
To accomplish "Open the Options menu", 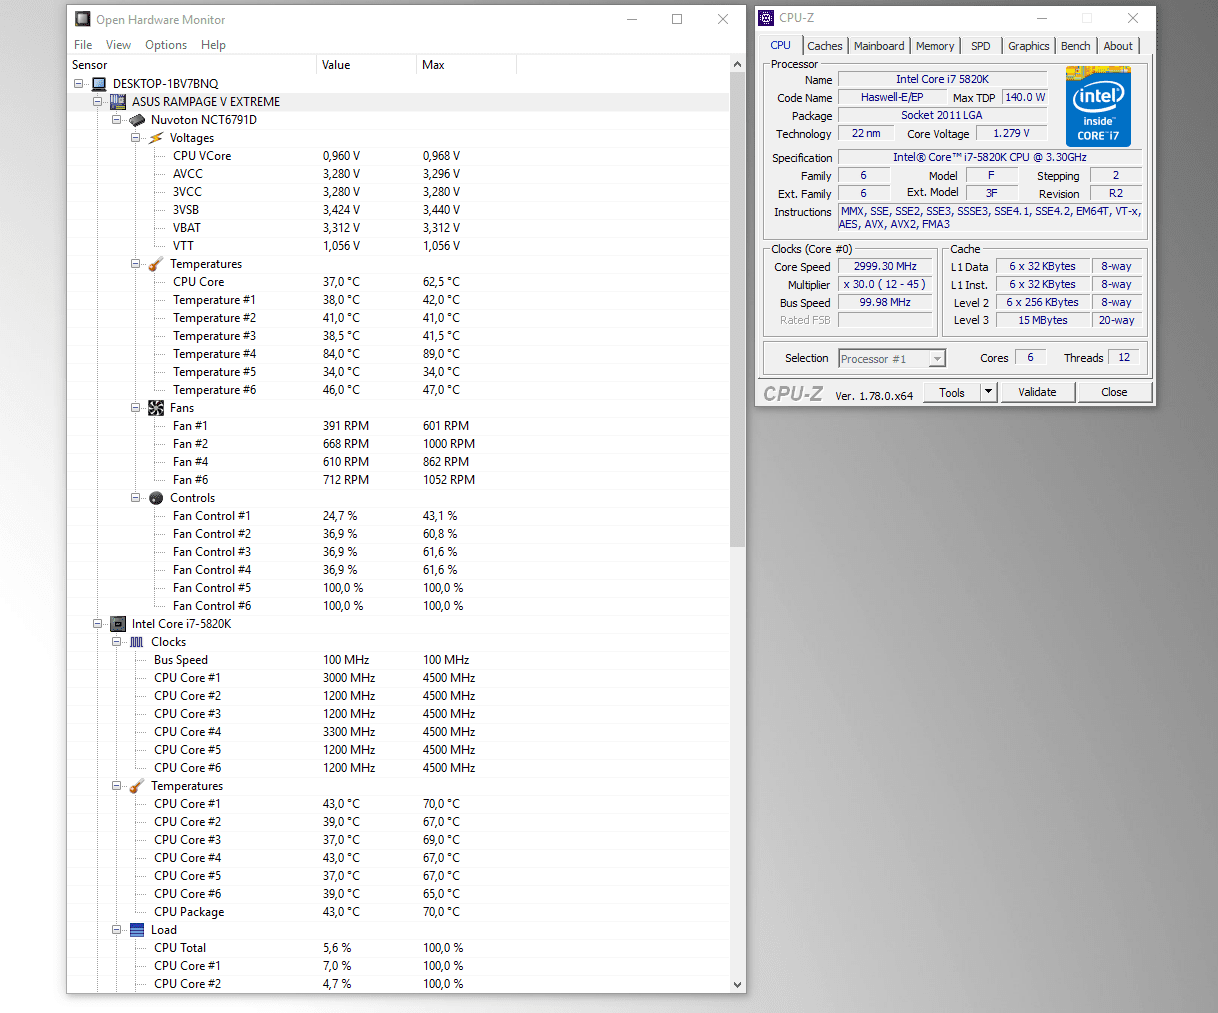I will tap(166, 45).
